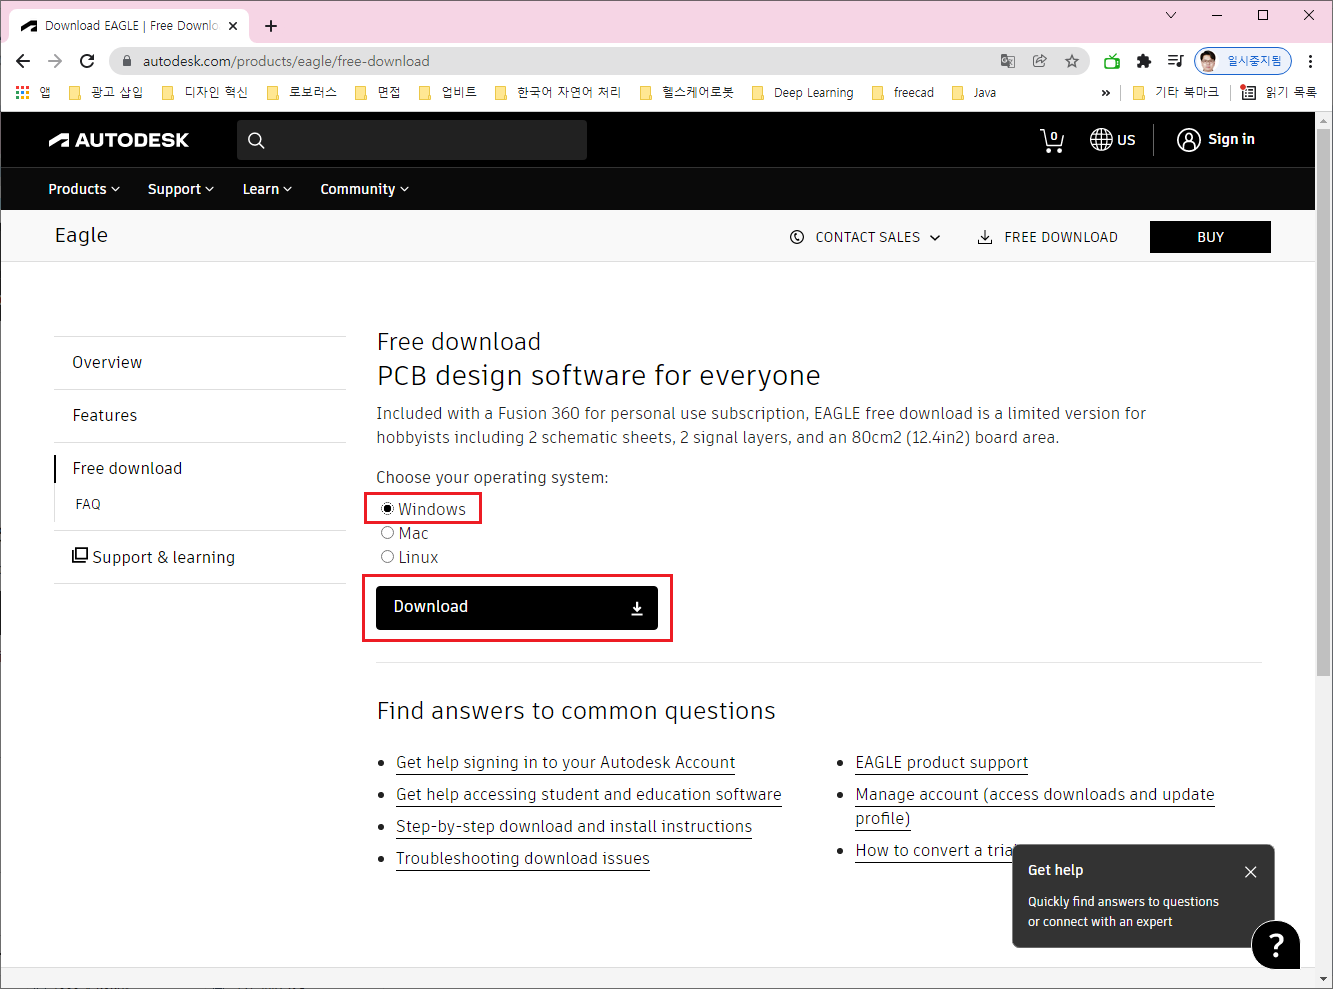
Task: Open Chrome's three-dot menu
Action: tap(1310, 61)
